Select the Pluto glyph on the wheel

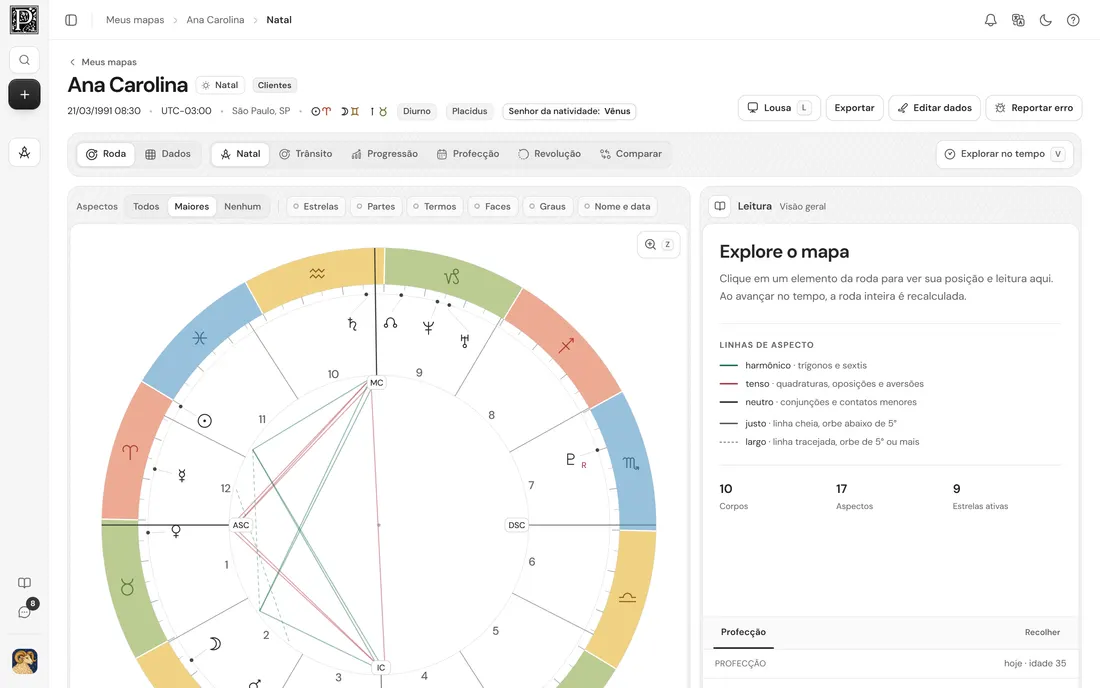571,459
